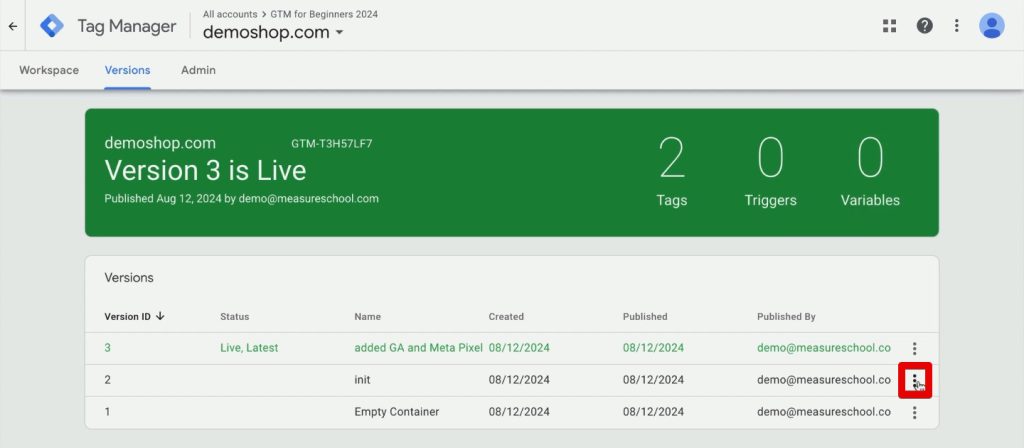The width and height of the screenshot is (1024, 448).
Task: Switch to the Workspace tab
Action: point(49,70)
